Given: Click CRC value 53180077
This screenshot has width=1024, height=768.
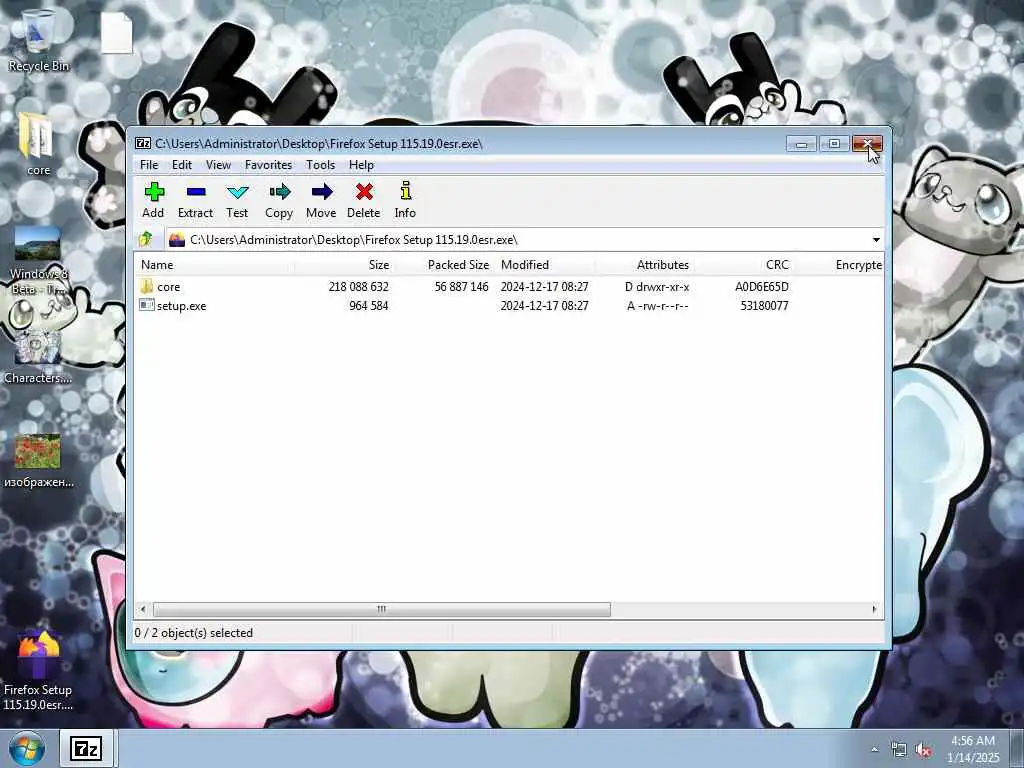Looking at the screenshot, I should coord(764,306).
